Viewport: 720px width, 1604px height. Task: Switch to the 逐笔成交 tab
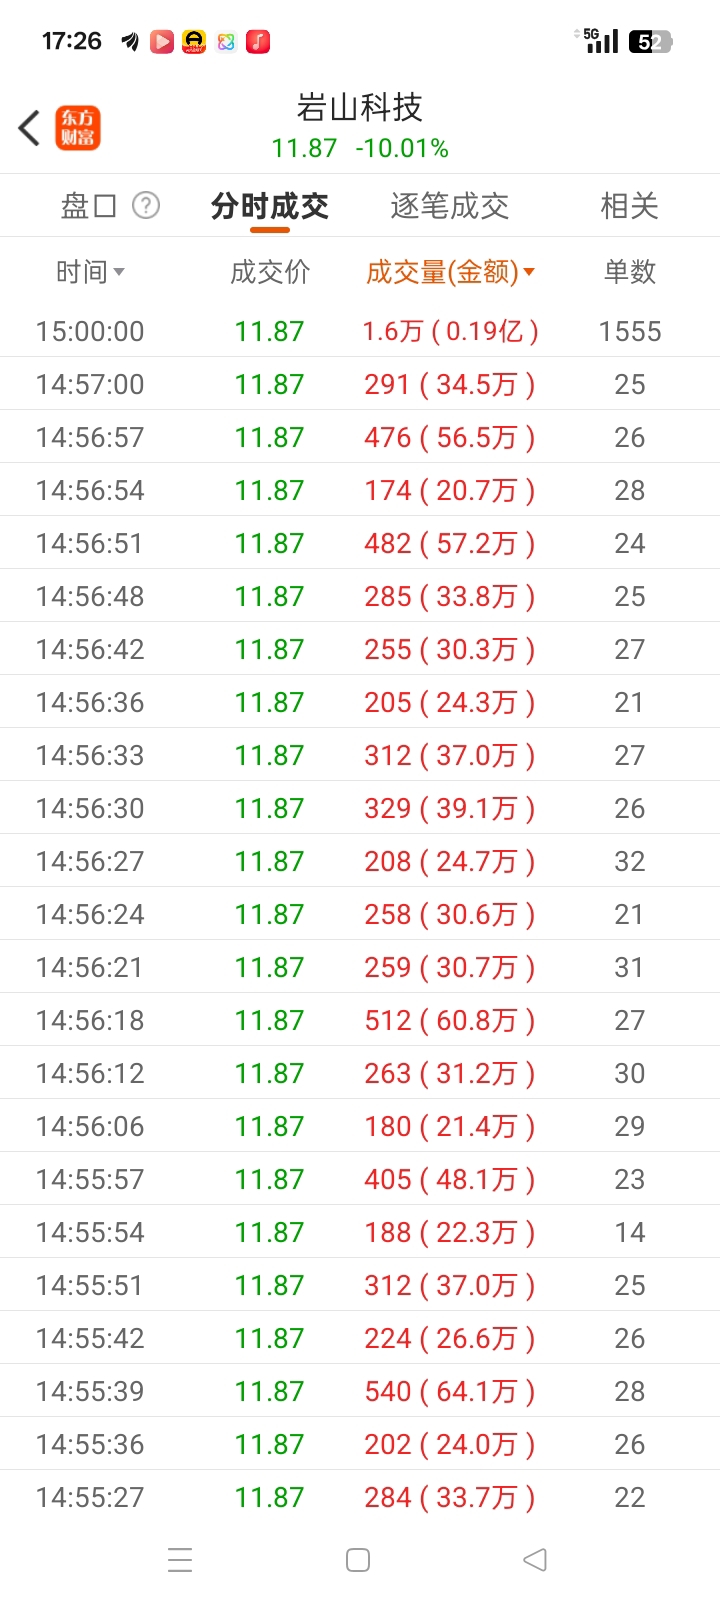[449, 206]
